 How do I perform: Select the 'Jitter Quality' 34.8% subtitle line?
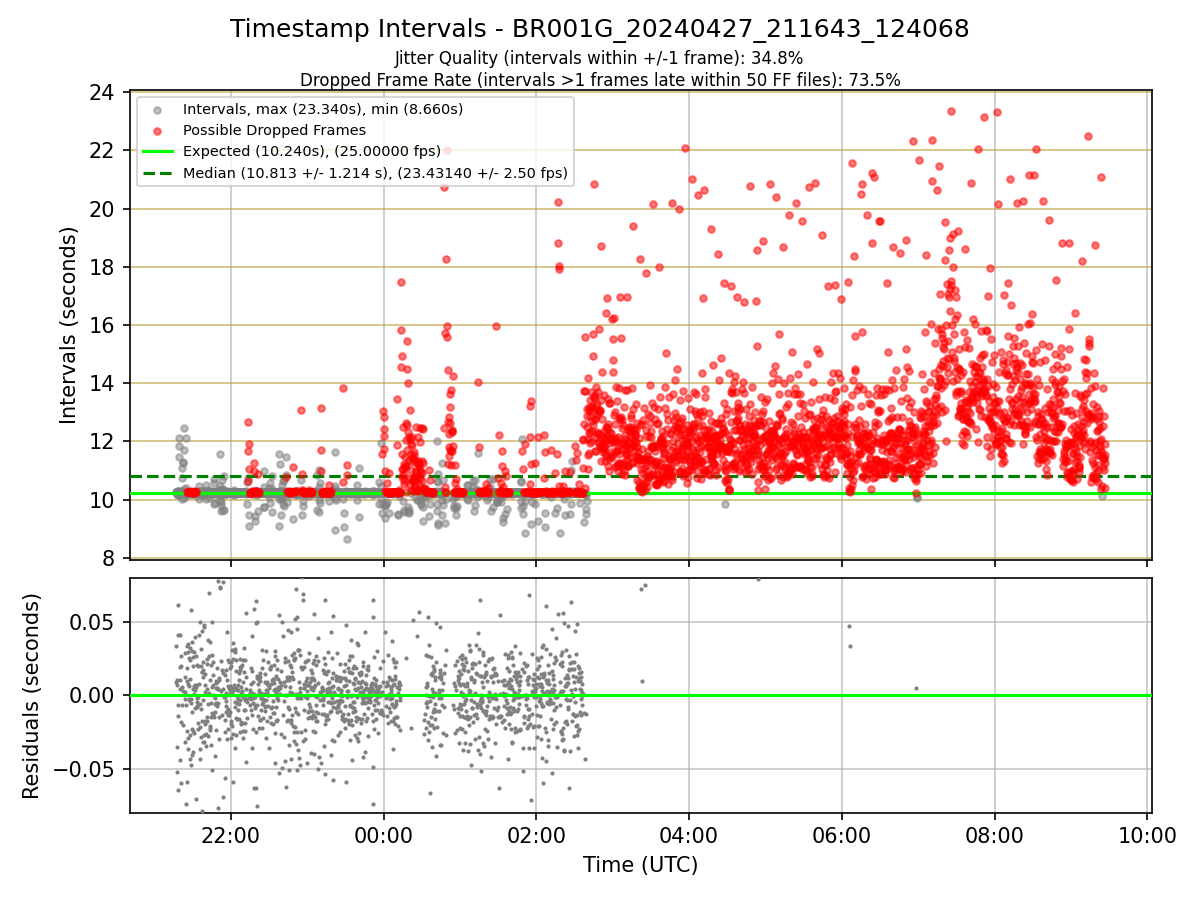[x=599, y=59]
